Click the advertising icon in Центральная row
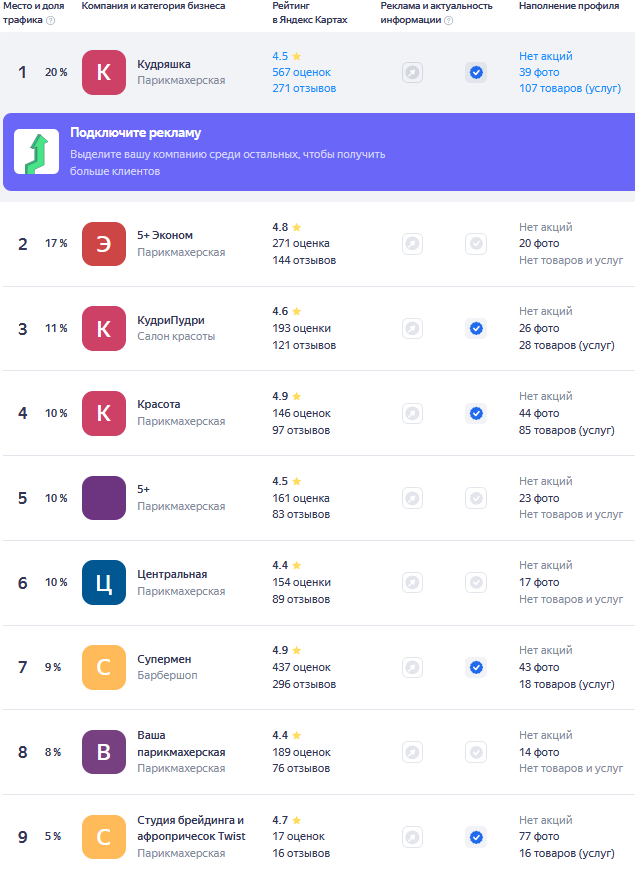Viewport: 635px width, 875px height. 412,583
